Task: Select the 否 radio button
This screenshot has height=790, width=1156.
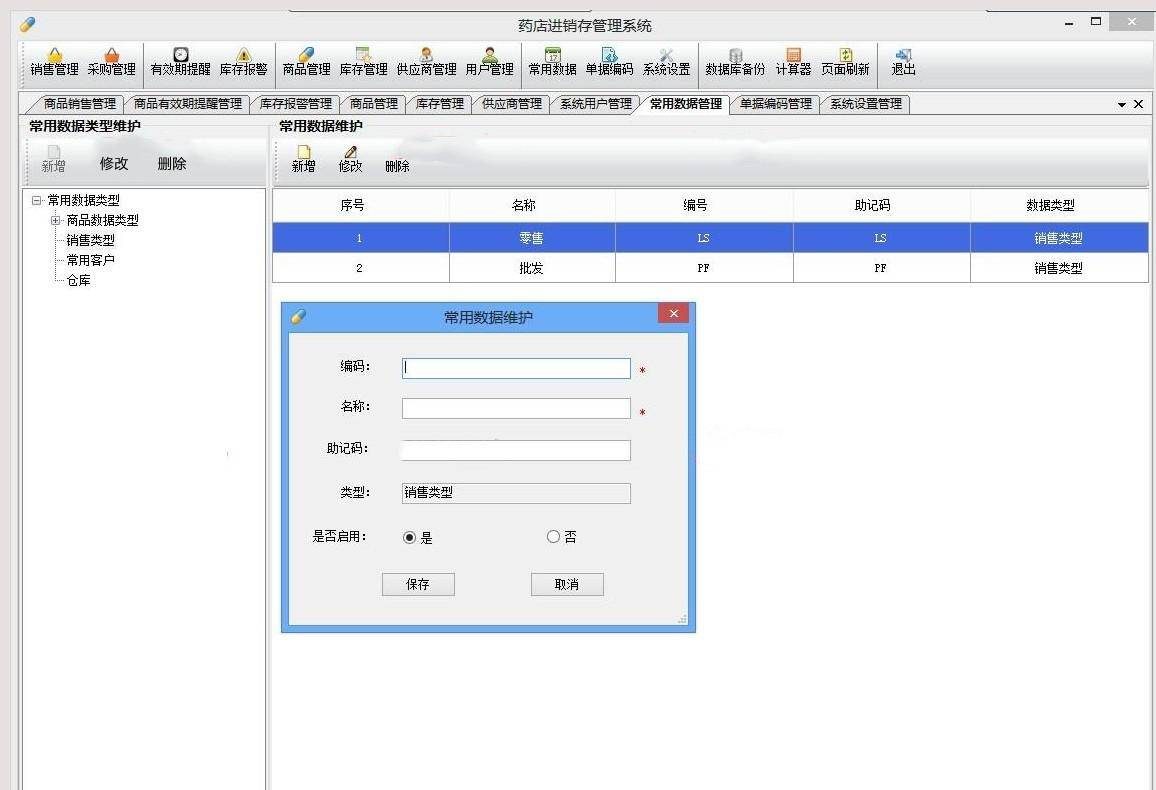Action: (x=553, y=537)
